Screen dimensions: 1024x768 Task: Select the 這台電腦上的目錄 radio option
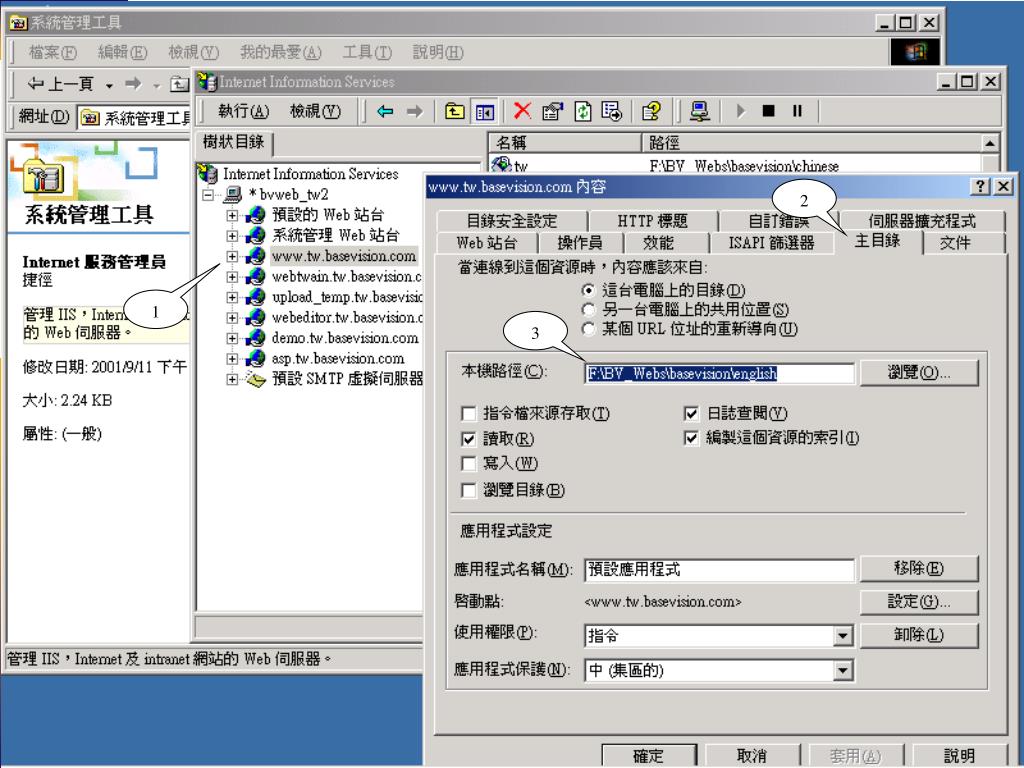pos(588,290)
